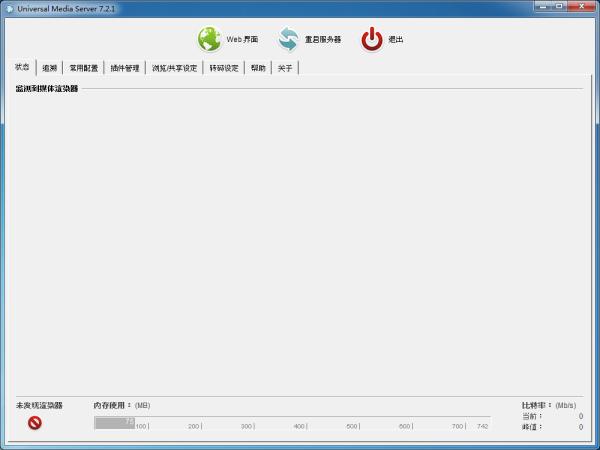600x450 pixels.
Task: Open the 追溯 tab
Action: (49, 68)
